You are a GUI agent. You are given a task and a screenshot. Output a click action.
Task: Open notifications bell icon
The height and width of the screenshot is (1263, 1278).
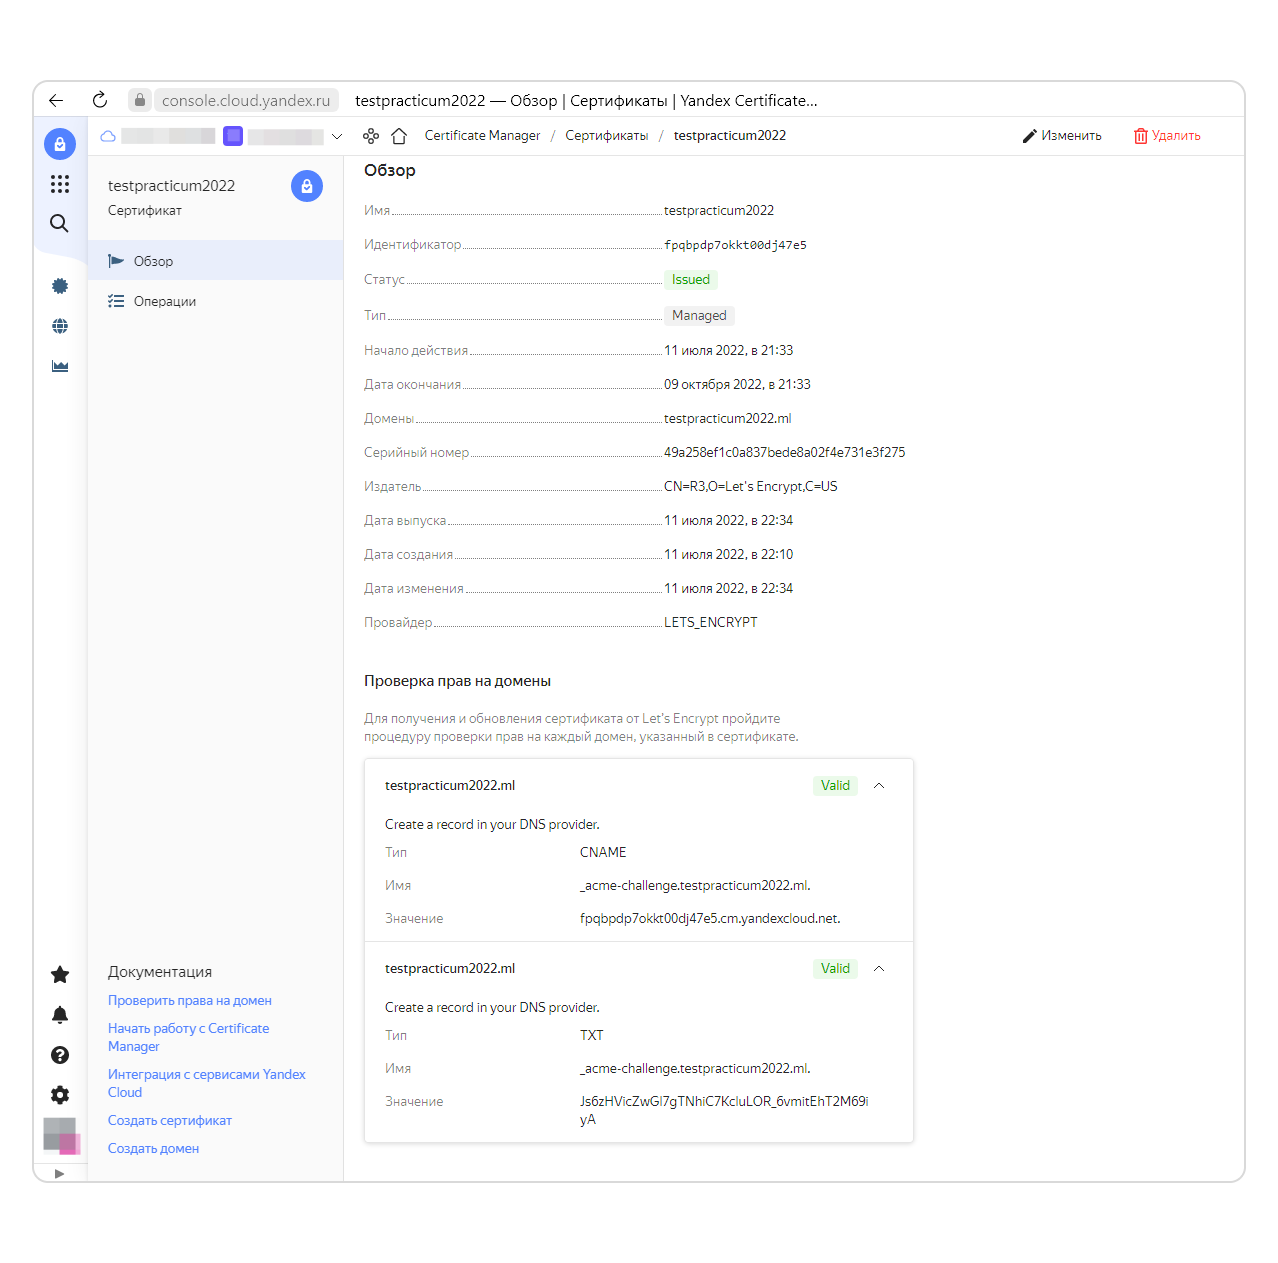[x=60, y=1015]
